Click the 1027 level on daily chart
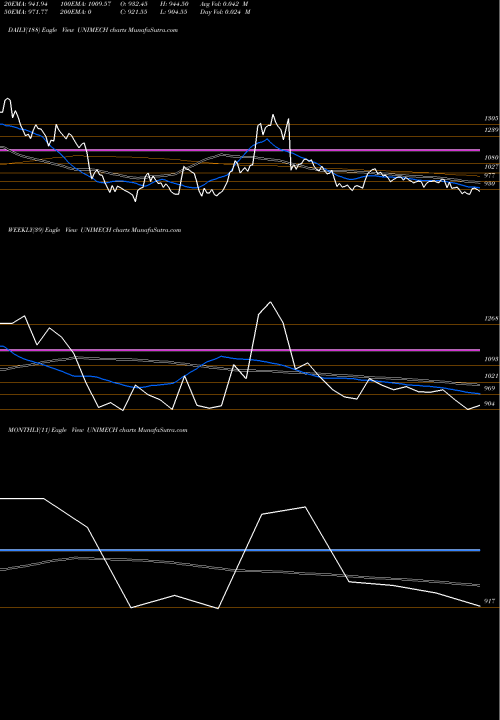The image size is (500, 720). click(491, 167)
